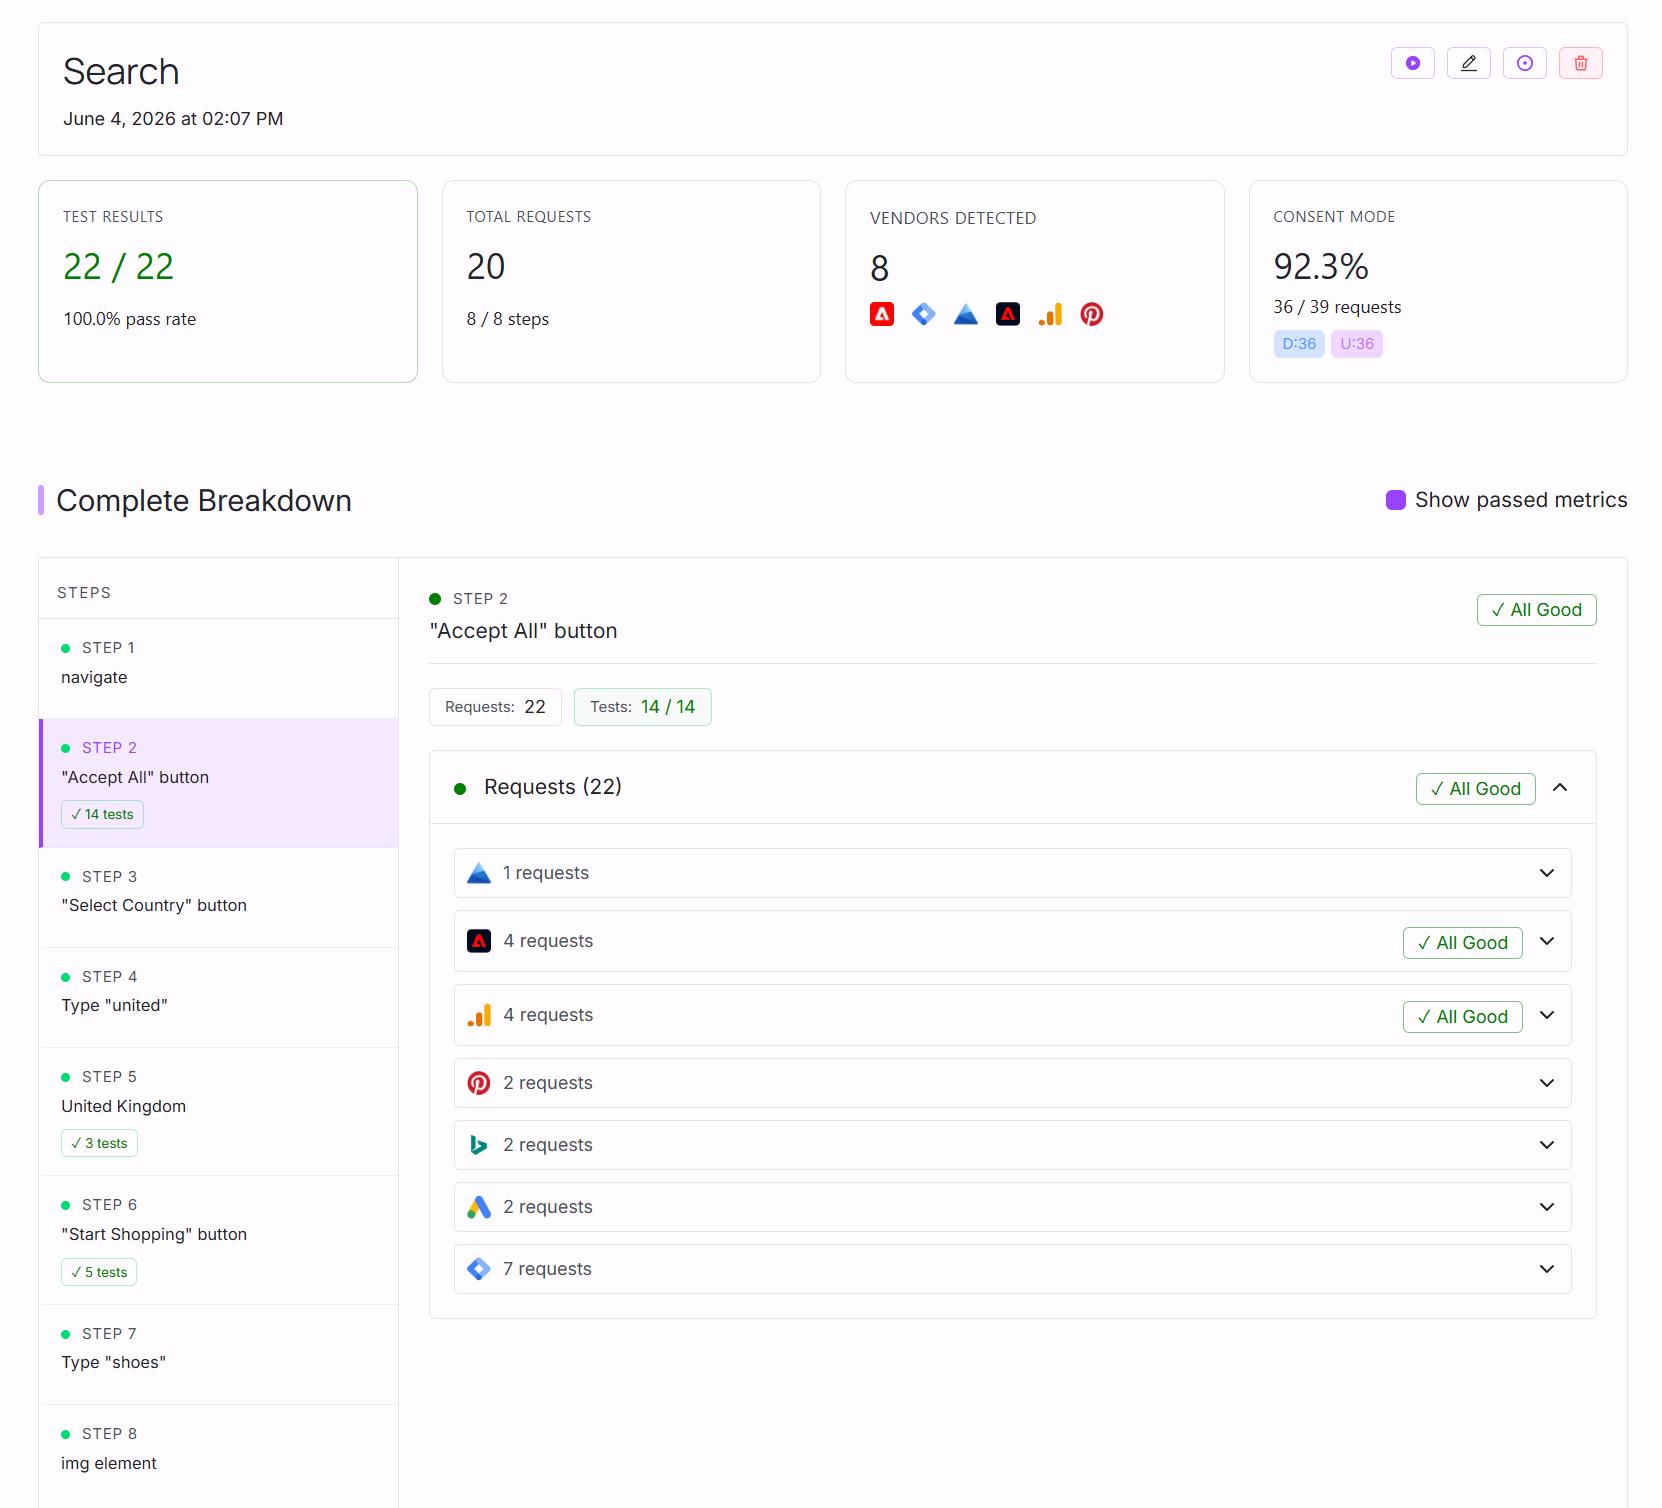Click the D:36 consent mode badge
Screen dimensions: 1662x1508
point(1299,344)
